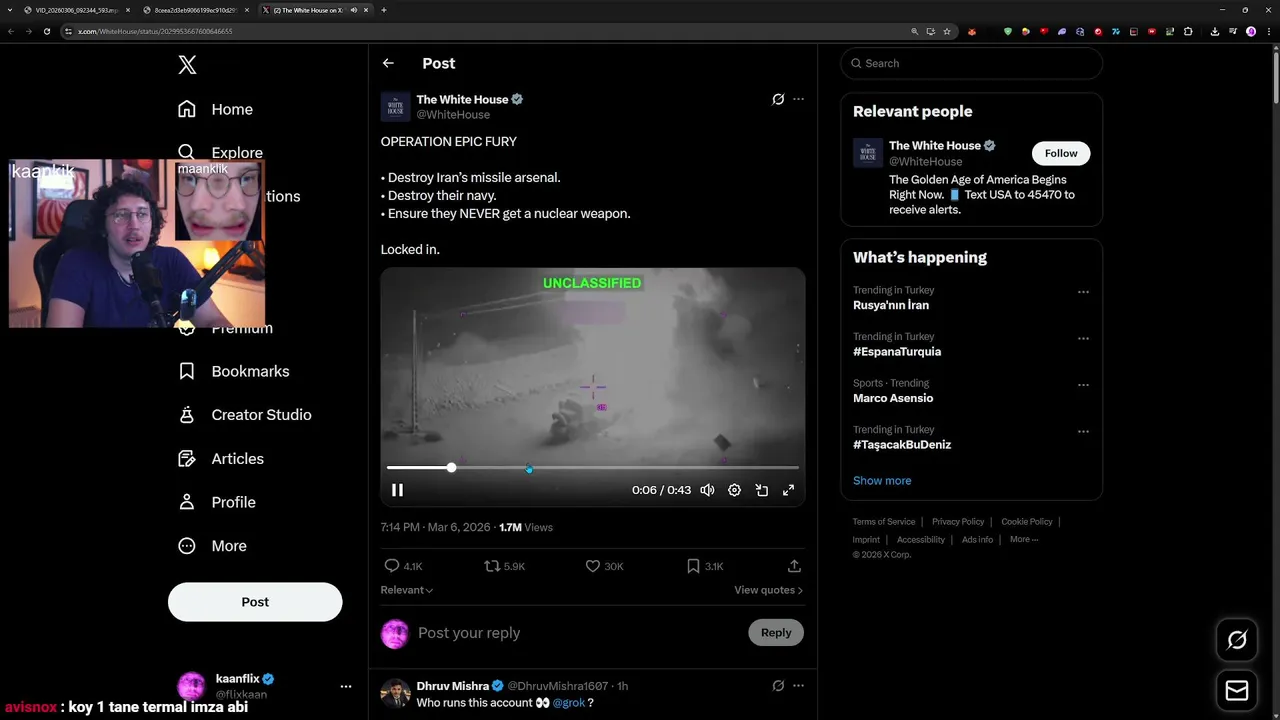Expand the footer More ··· links
The width and height of the screenshot is (1280, 720).
tap(1024, 539)
